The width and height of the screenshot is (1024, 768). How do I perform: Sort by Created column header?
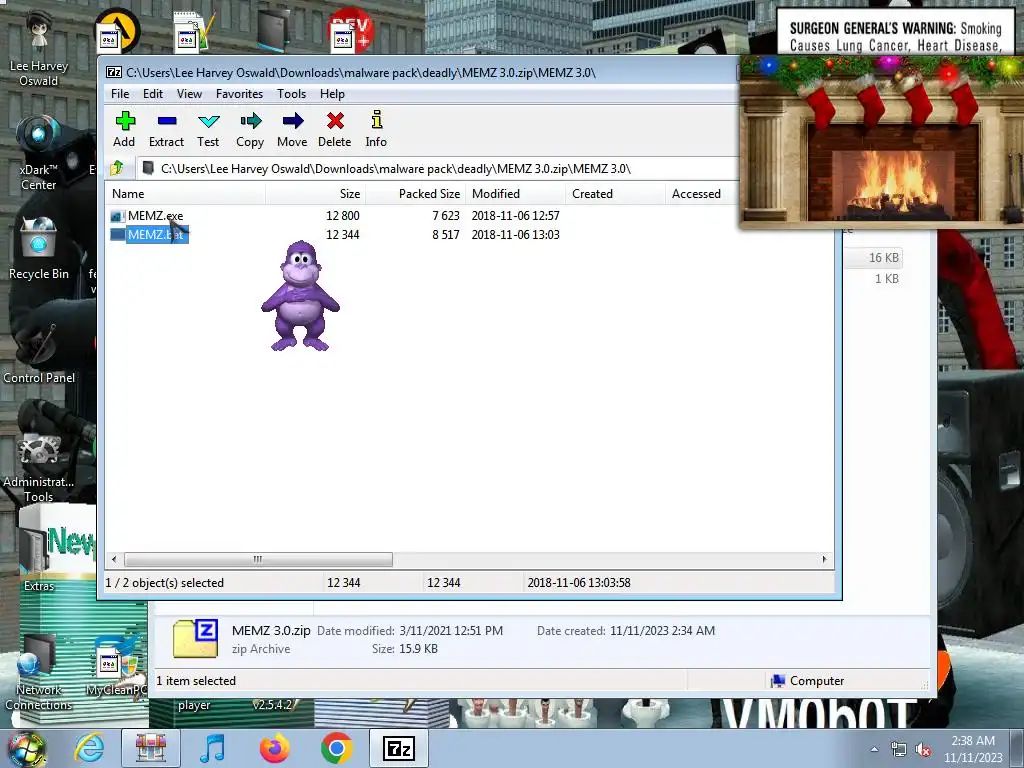coord(615,194)
